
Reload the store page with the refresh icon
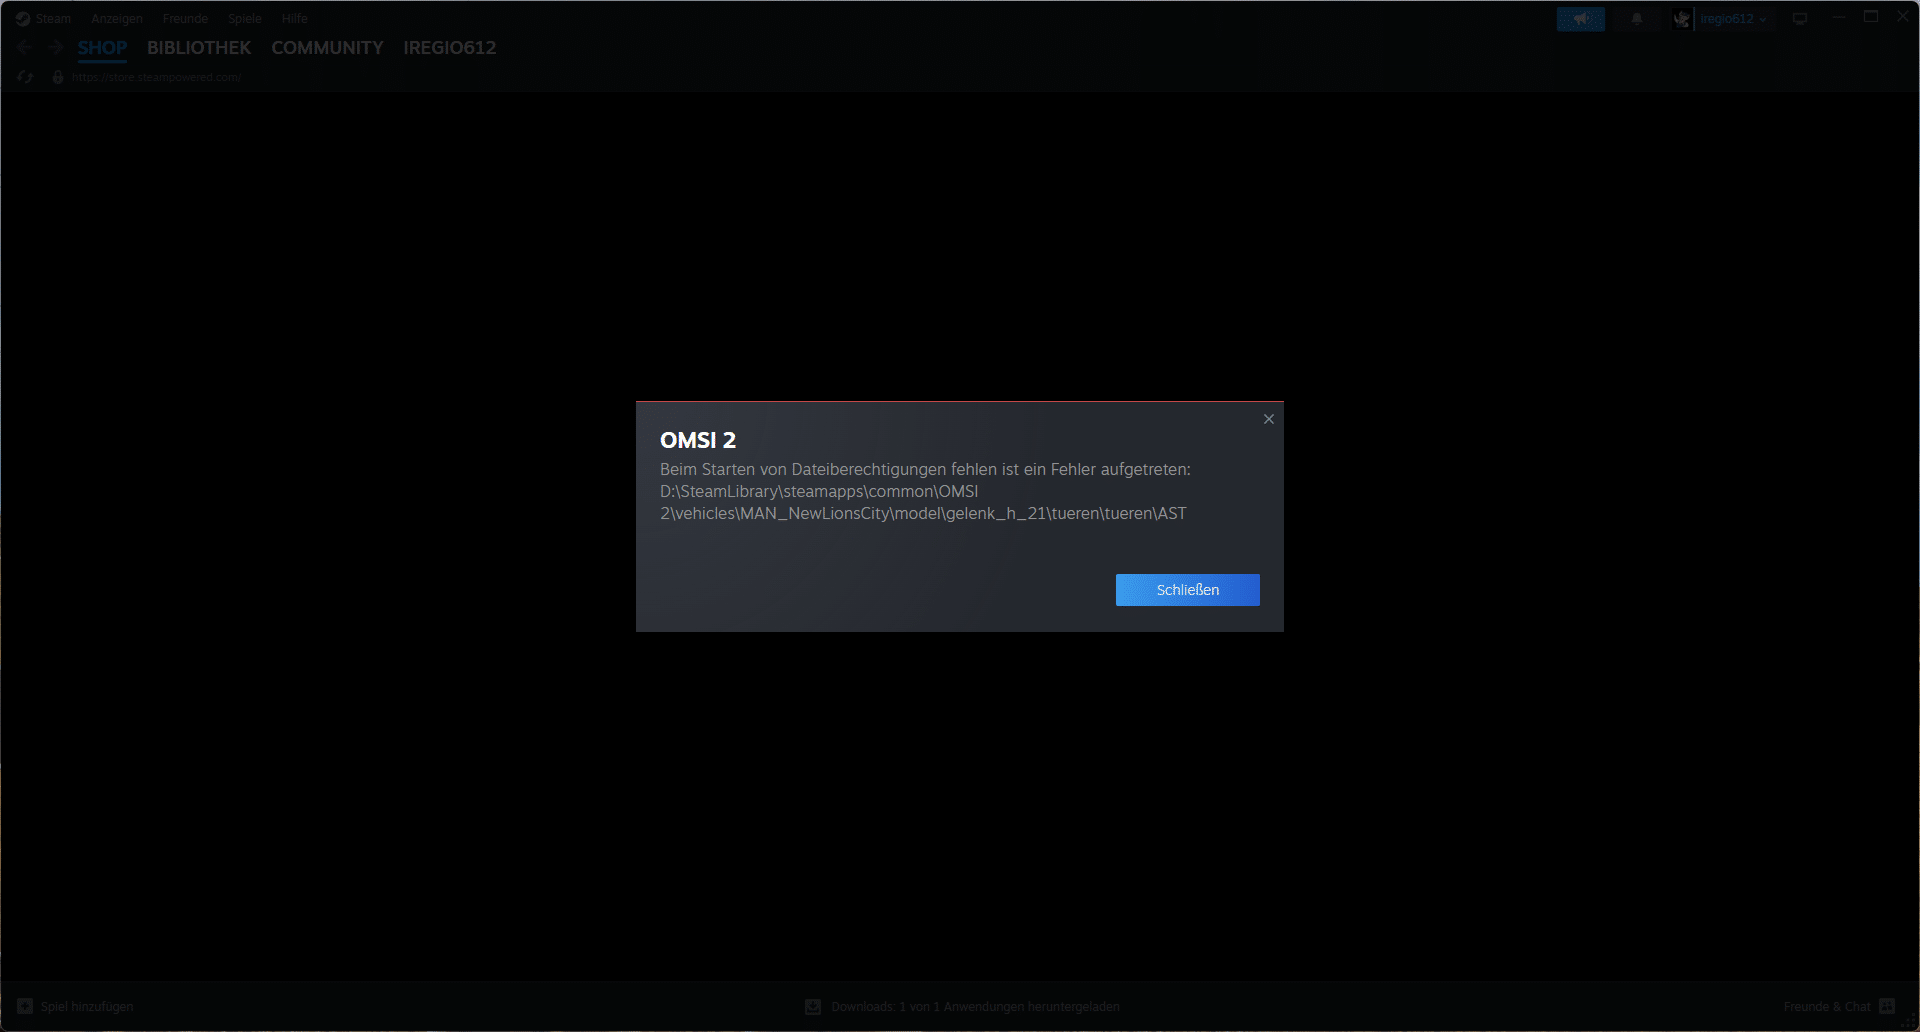pos(25,77)
